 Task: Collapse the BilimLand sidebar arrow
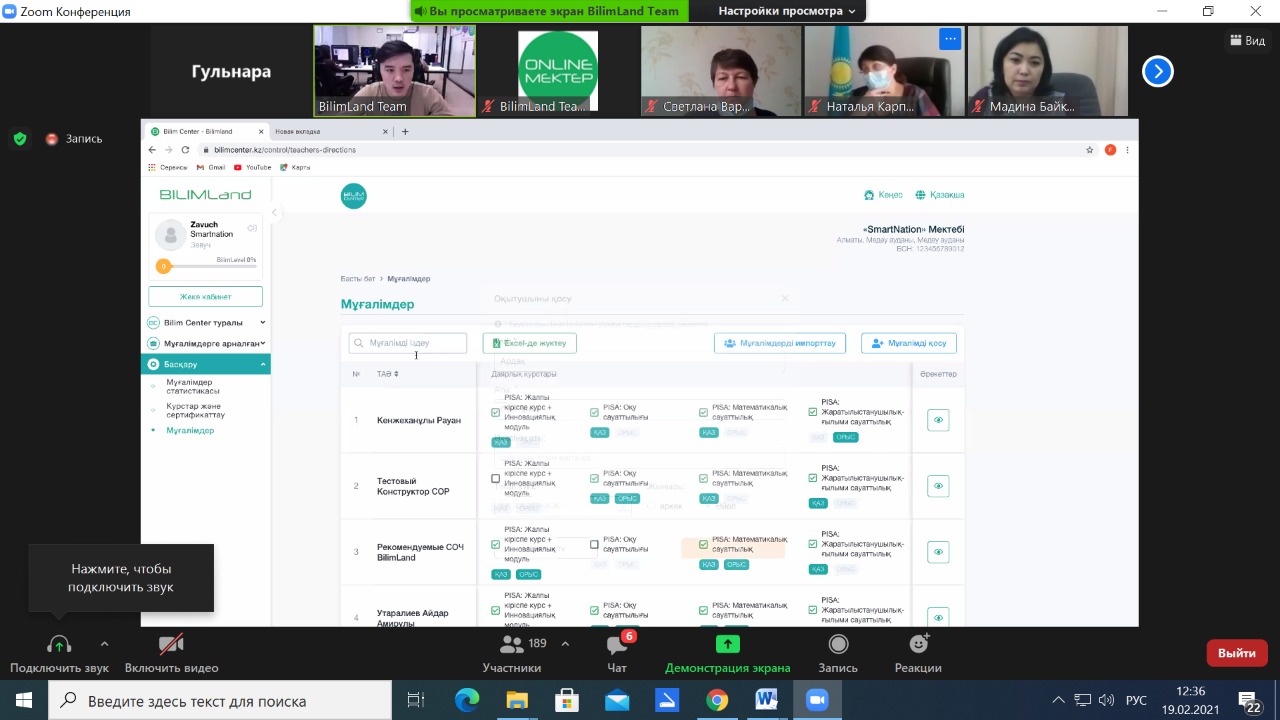click(274, 213)
